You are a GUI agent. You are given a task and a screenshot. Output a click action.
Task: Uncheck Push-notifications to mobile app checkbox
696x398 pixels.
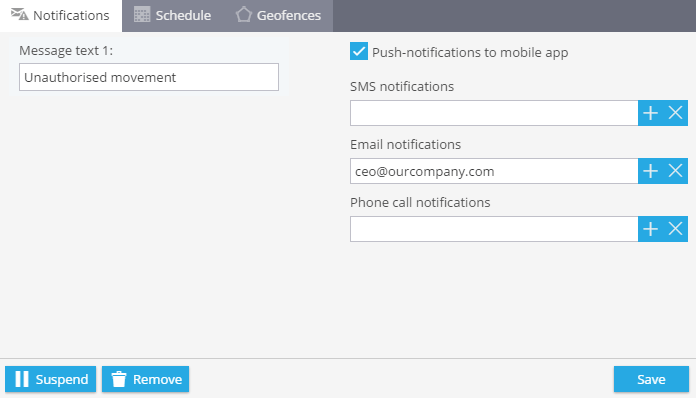point(359,51)
